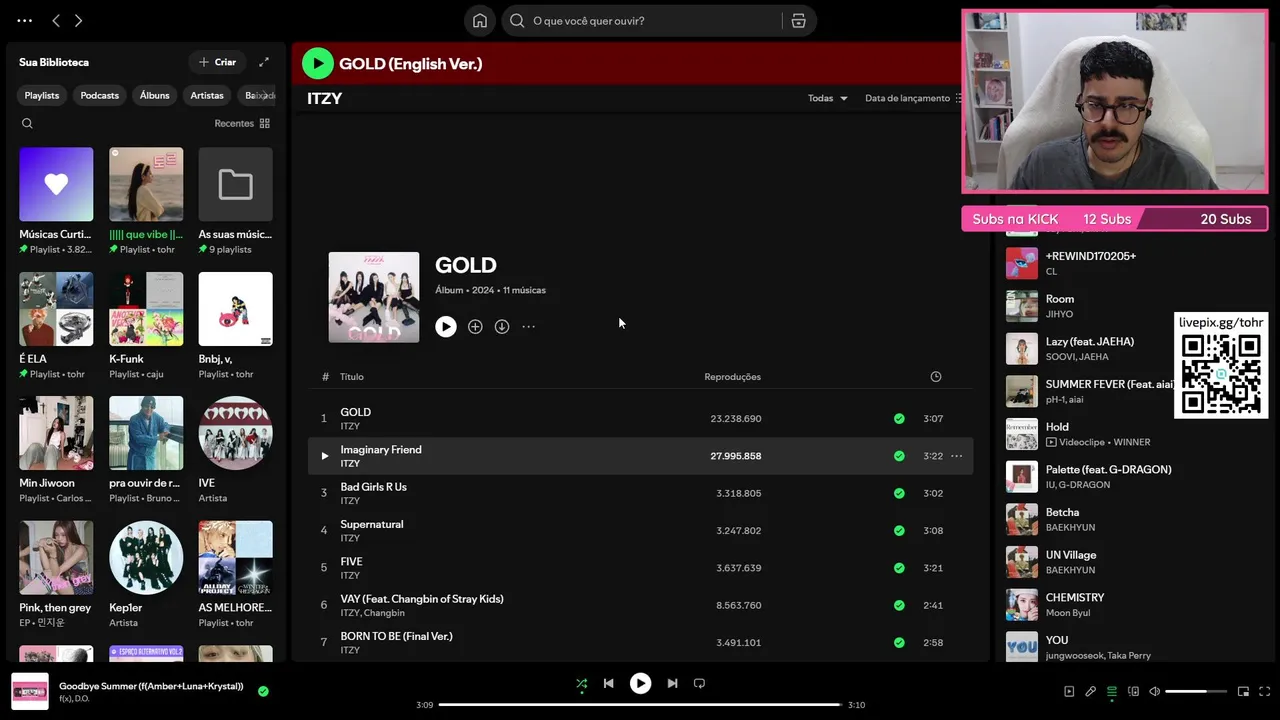This screenshot has width=1280, height=720.
Task: Click GOLD album cover art
Action: pyautogui.click(x=374, y=297)
